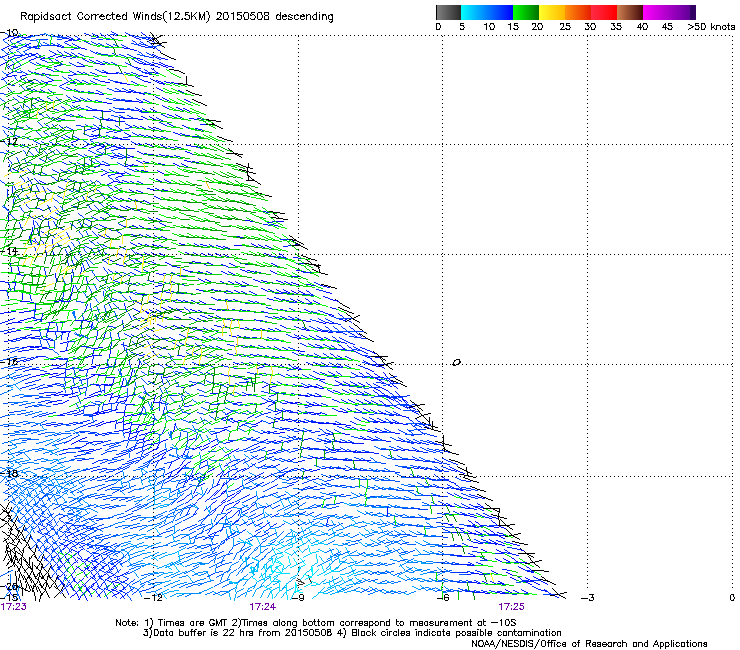Image resolution: width=740 pixels, height=650 pixels.
Task: Click the '30' color scale label
Action: [590, 27]
